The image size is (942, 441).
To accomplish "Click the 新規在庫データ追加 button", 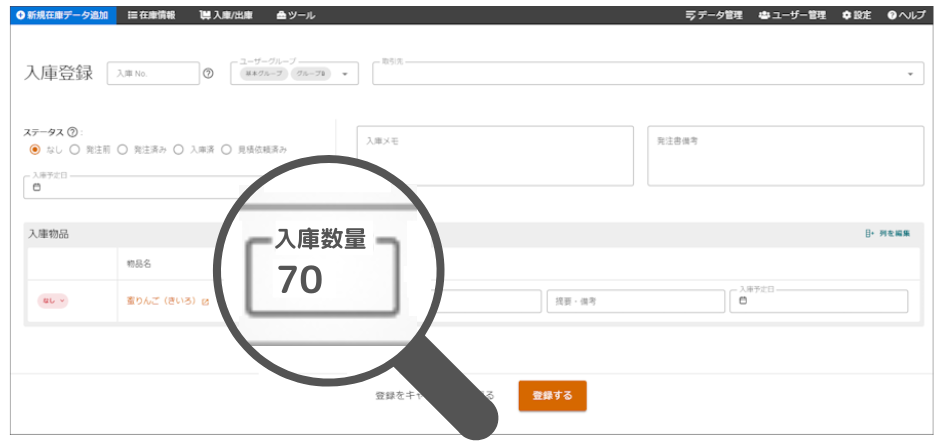I will pos(62,16).
